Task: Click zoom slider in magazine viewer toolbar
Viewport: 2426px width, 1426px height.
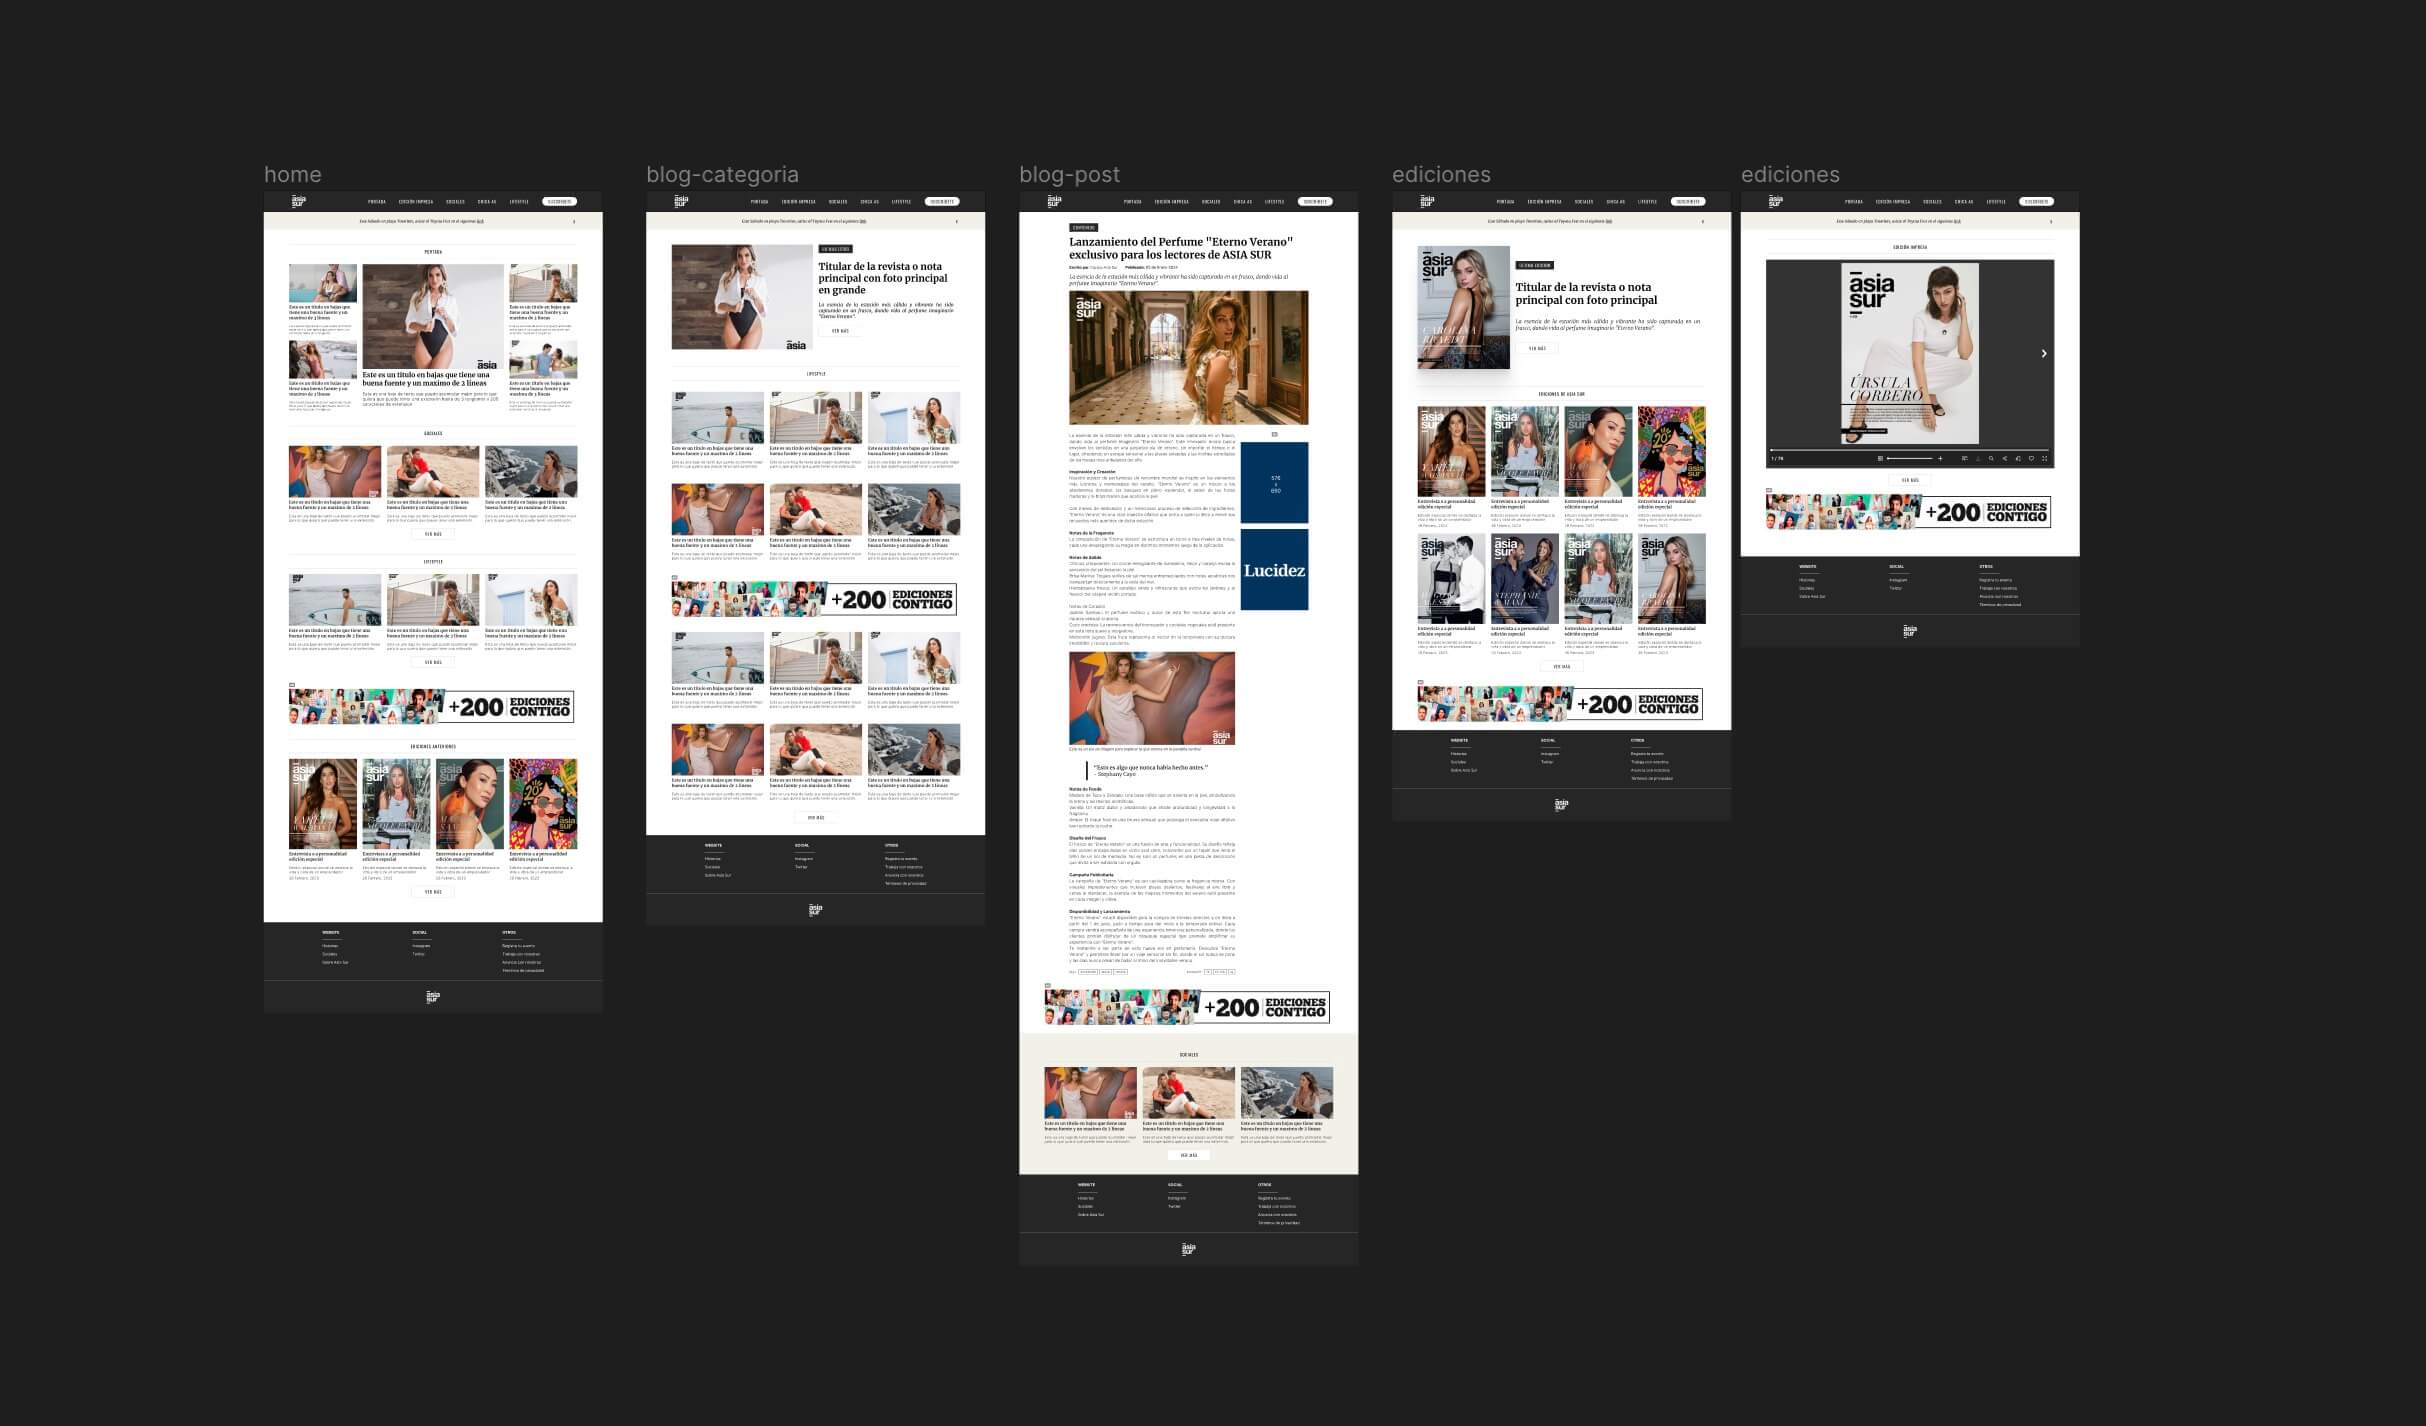Action: click(1910, 458)
